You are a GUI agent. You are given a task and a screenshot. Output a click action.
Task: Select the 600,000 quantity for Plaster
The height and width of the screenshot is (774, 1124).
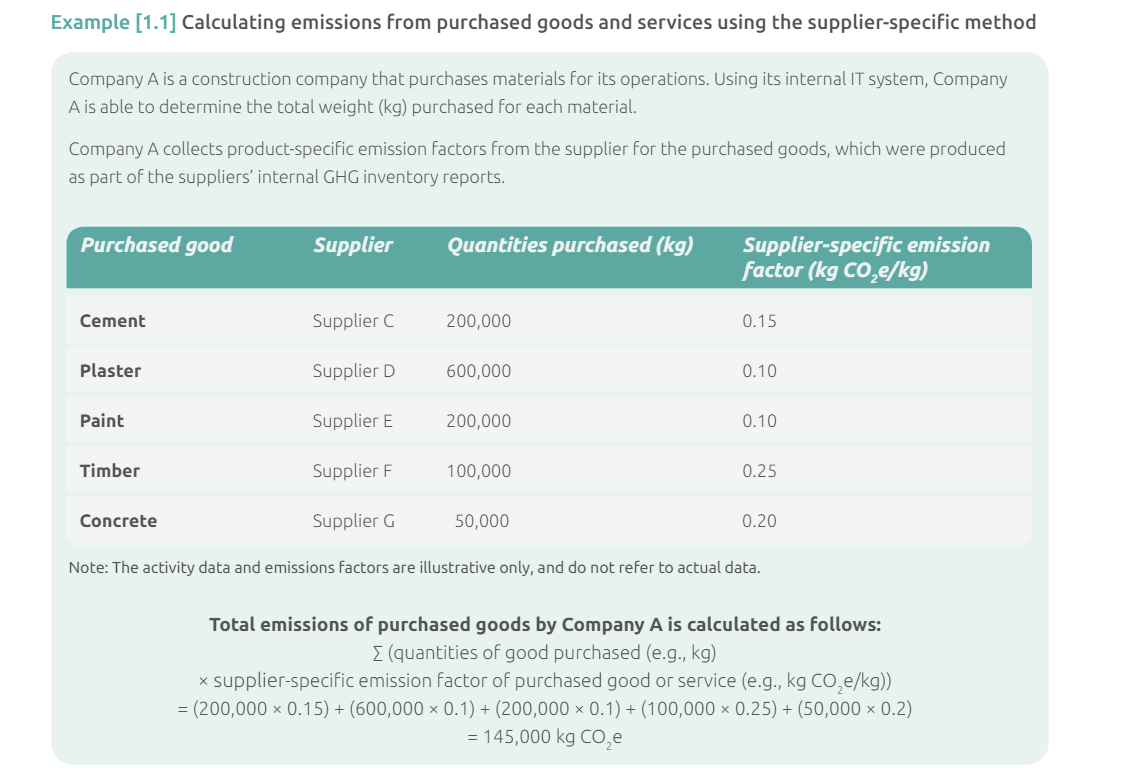click(479, 371)
